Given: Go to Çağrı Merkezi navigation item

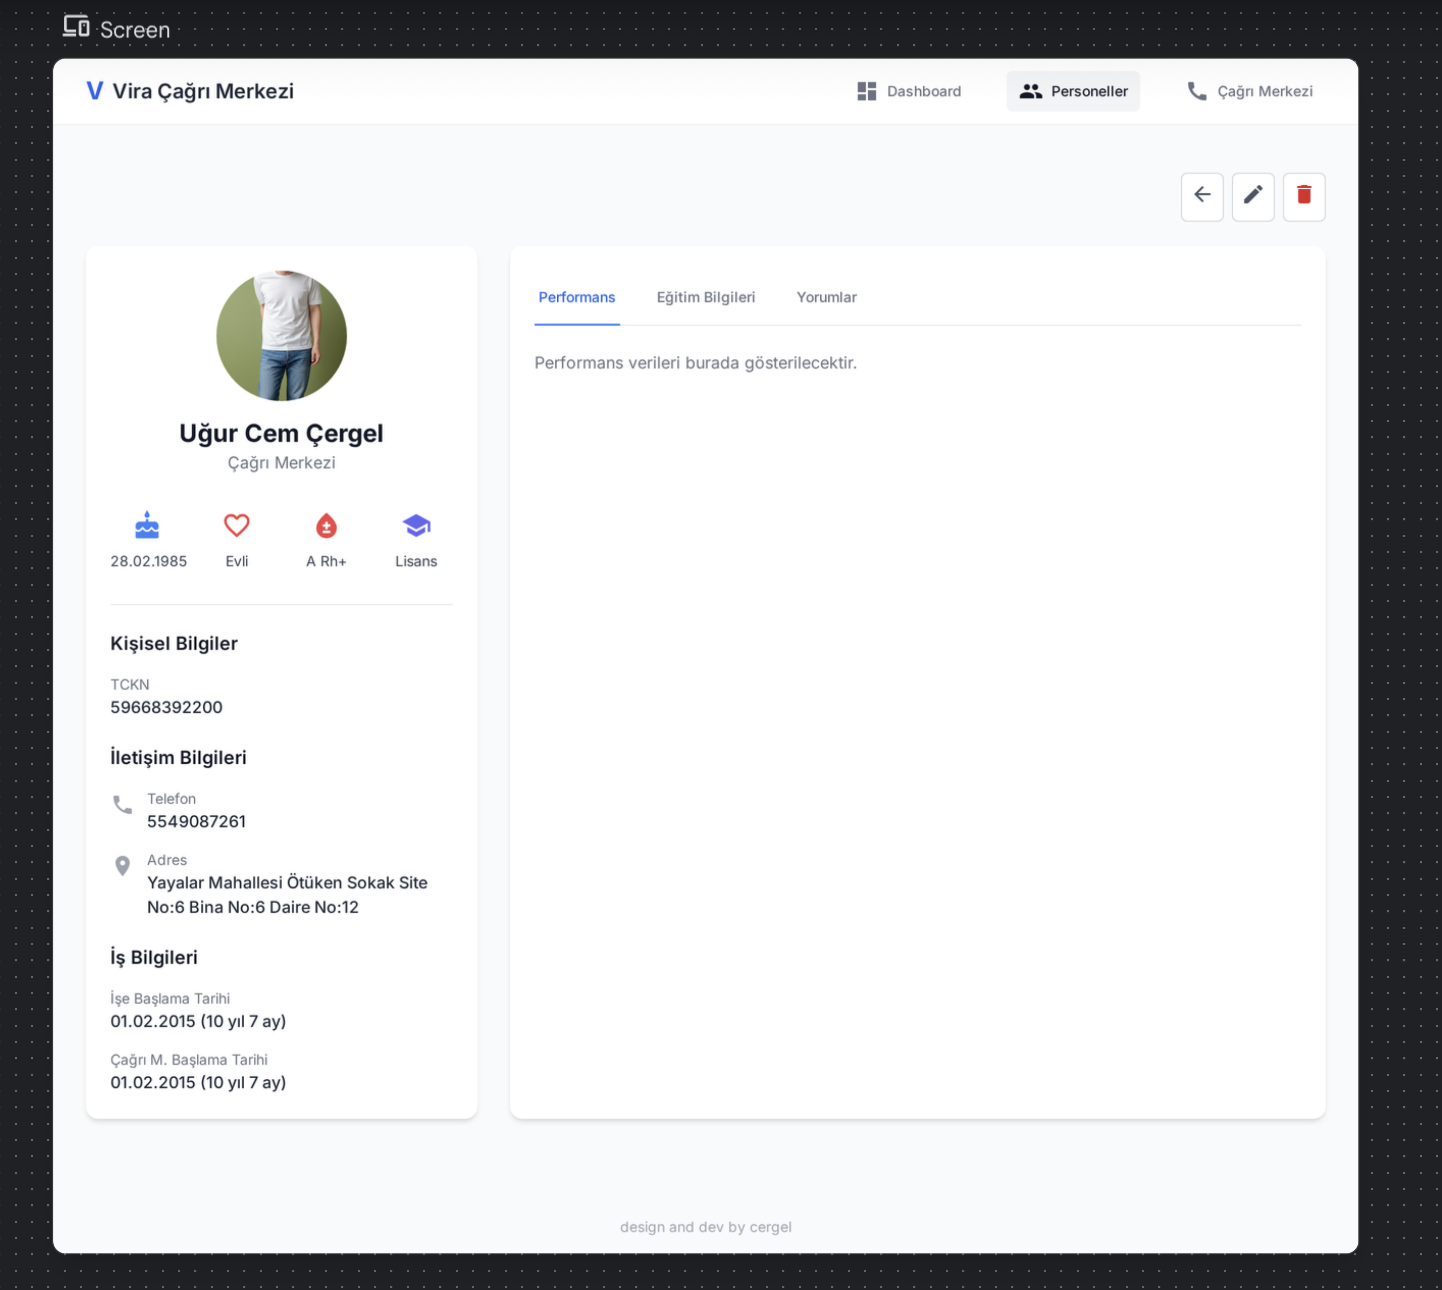Looking at the screenshot, I should pos(1249,91).
